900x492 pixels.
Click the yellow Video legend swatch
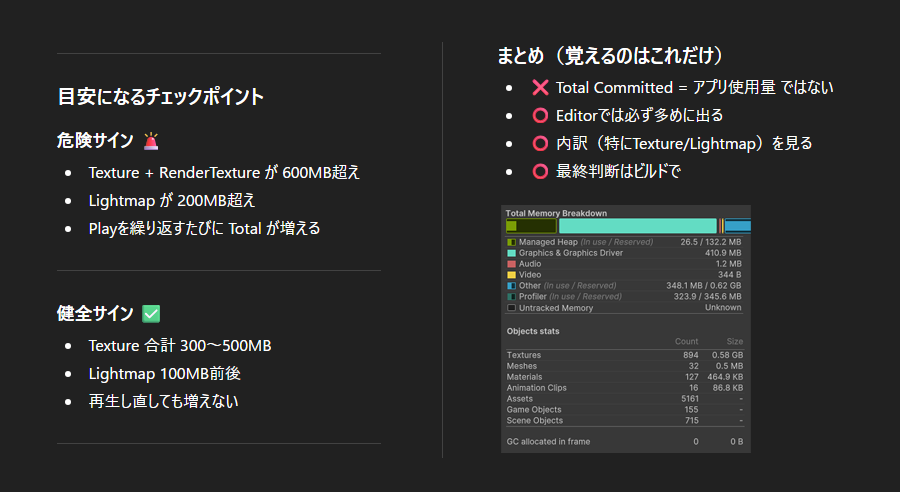[511, 275]
